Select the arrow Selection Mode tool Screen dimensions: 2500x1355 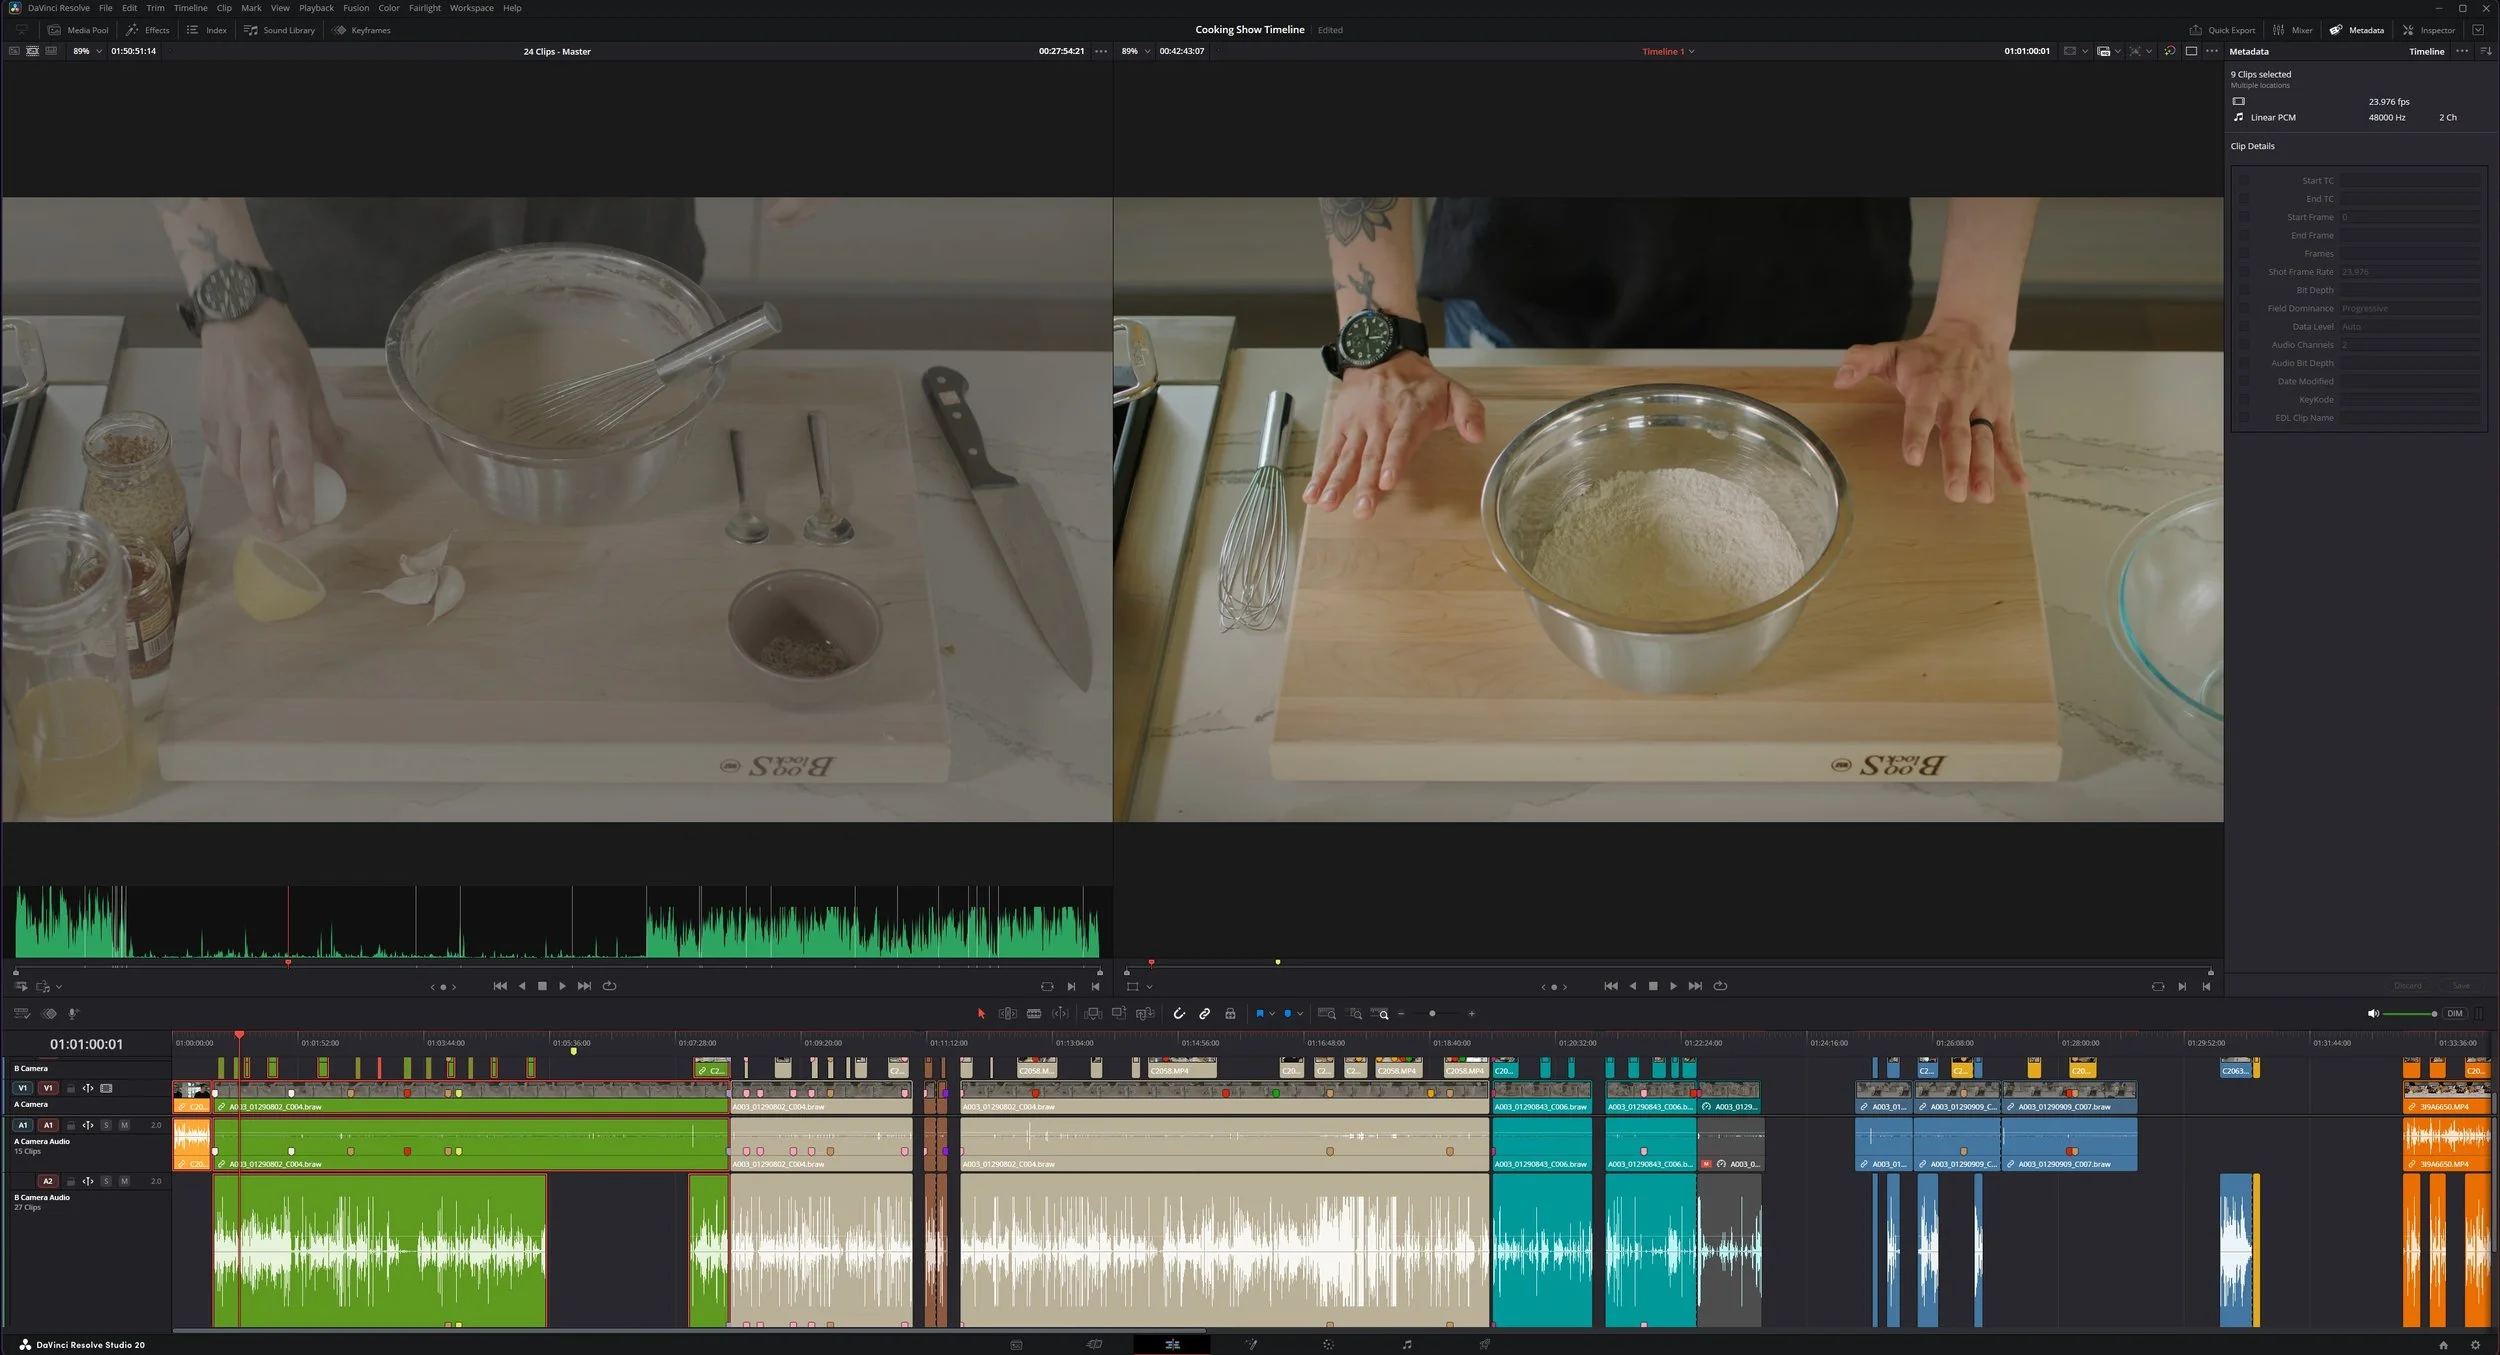(981, 1013)
